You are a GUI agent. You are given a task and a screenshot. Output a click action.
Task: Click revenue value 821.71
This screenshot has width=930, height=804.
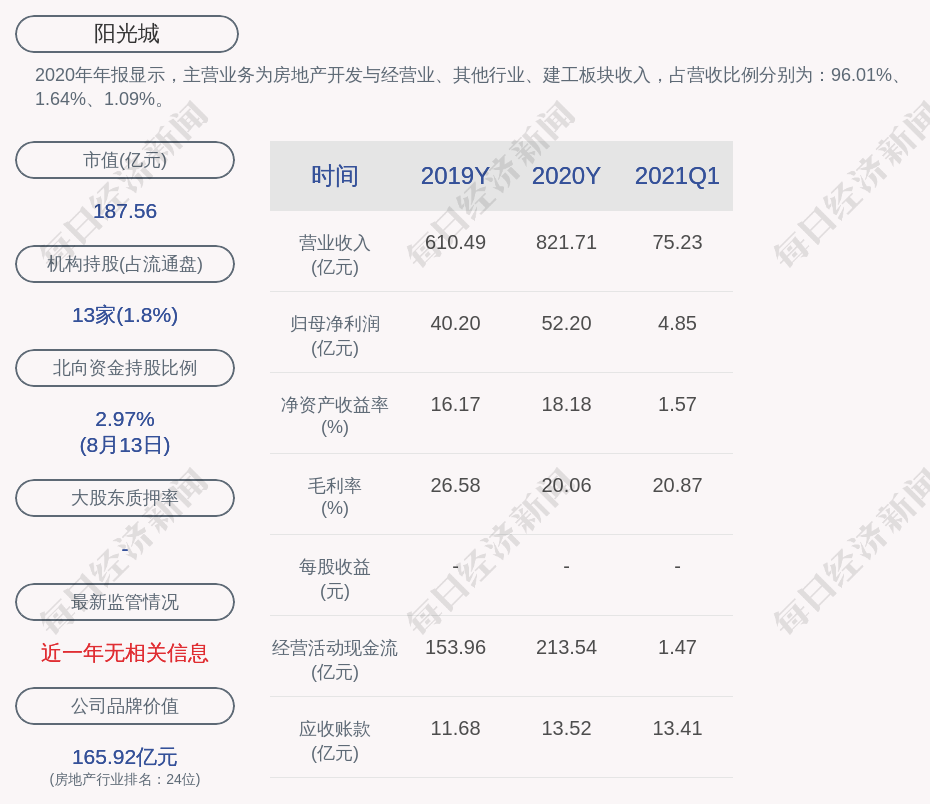click(566, 243)
